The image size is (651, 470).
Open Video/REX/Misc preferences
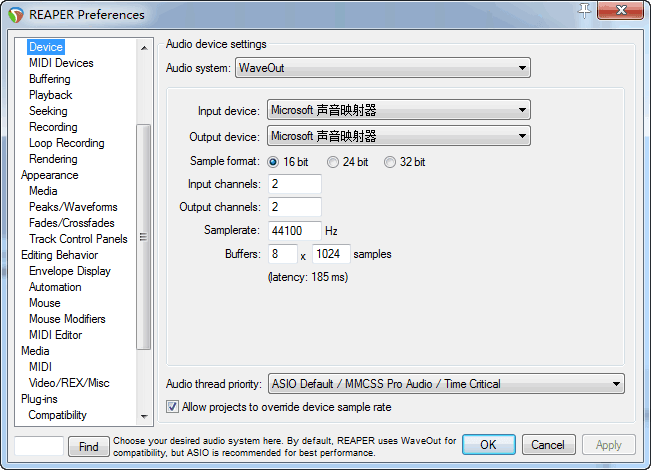[69, 383]
